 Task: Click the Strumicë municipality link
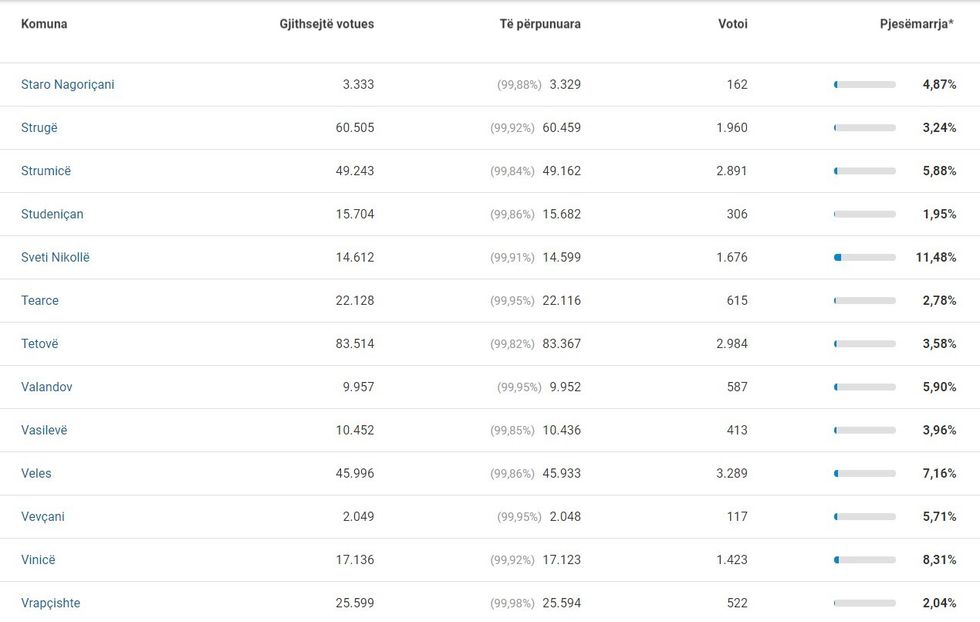point(46,171)
